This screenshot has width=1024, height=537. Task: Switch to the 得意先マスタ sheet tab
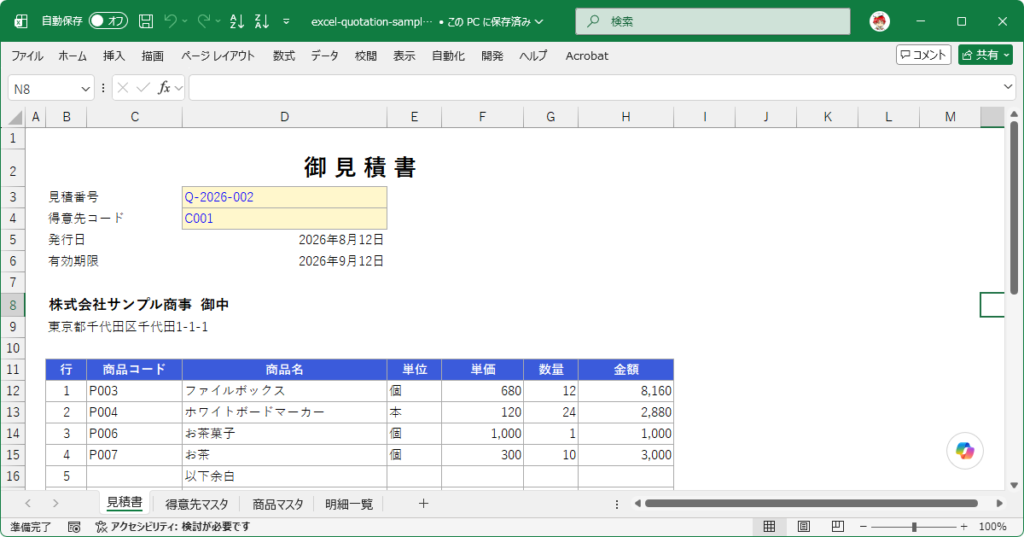(197, 504)
